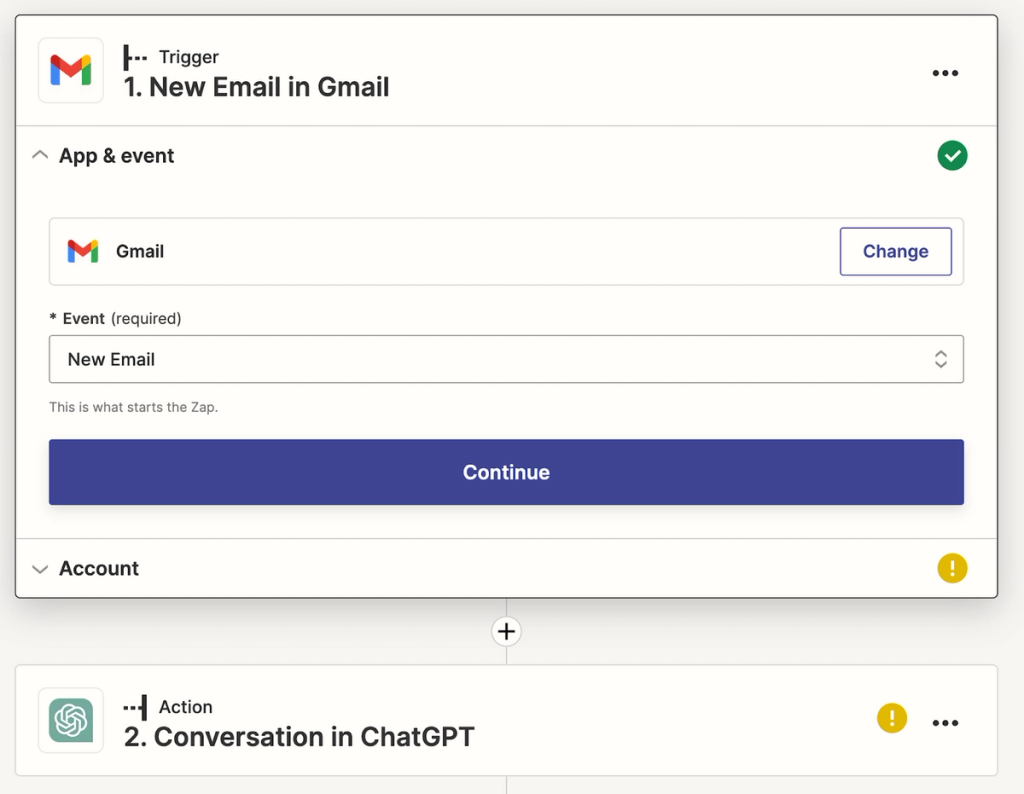The height and width of the screenshot is (794, 1024).
Task: Click the green checkmark beside App & event
Action: (x=952, y=155)
